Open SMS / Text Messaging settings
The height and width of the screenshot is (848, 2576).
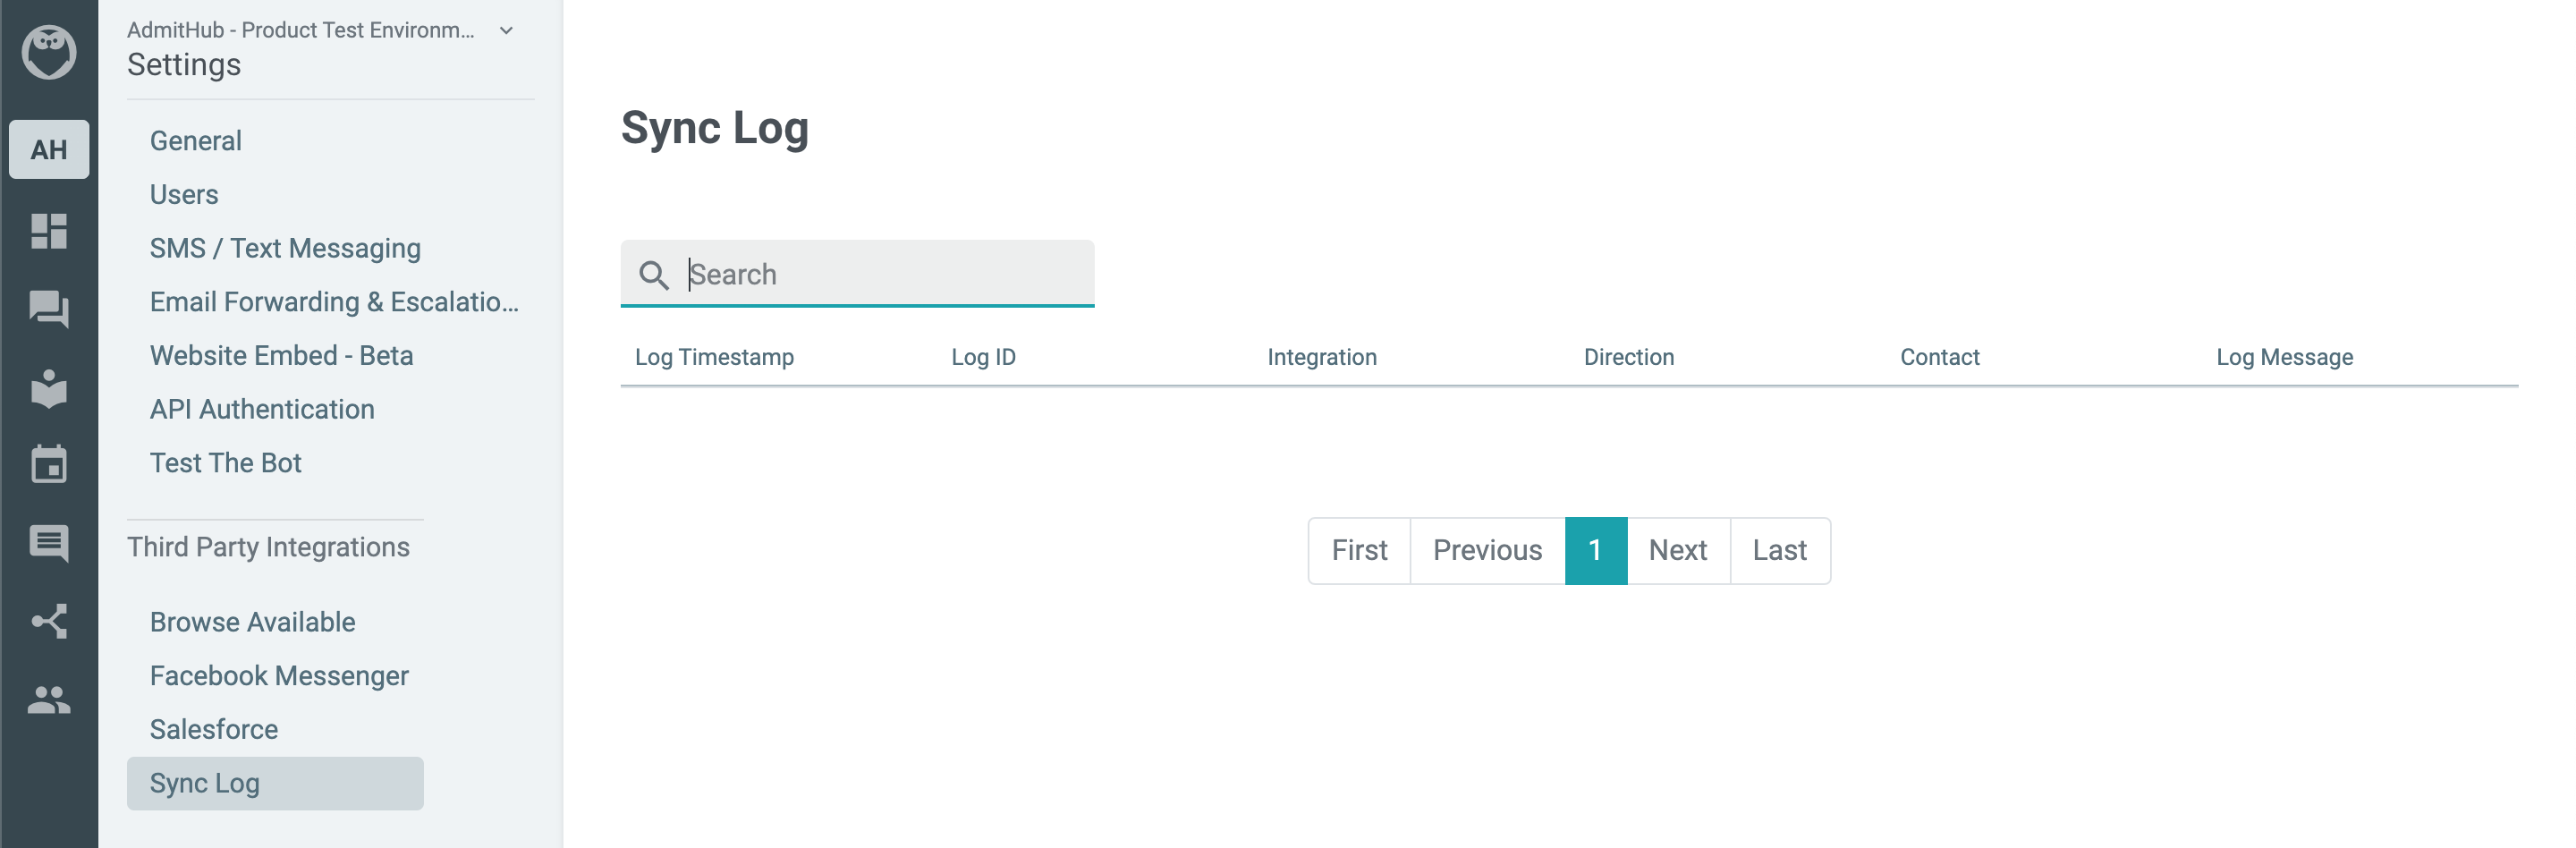point(285,248)
